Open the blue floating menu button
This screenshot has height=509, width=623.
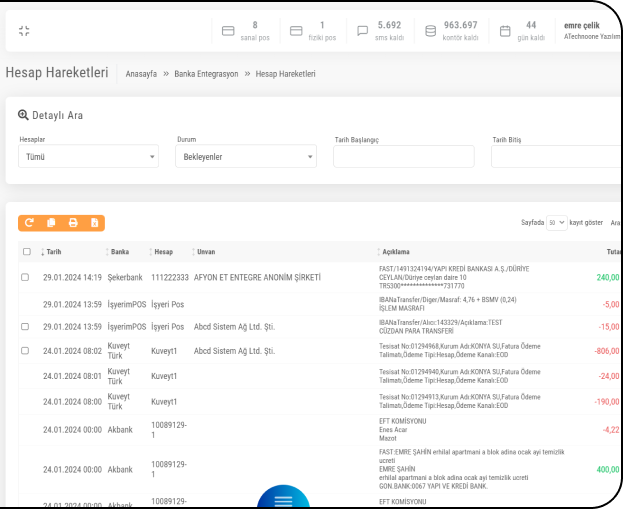[x=283, y=497]
